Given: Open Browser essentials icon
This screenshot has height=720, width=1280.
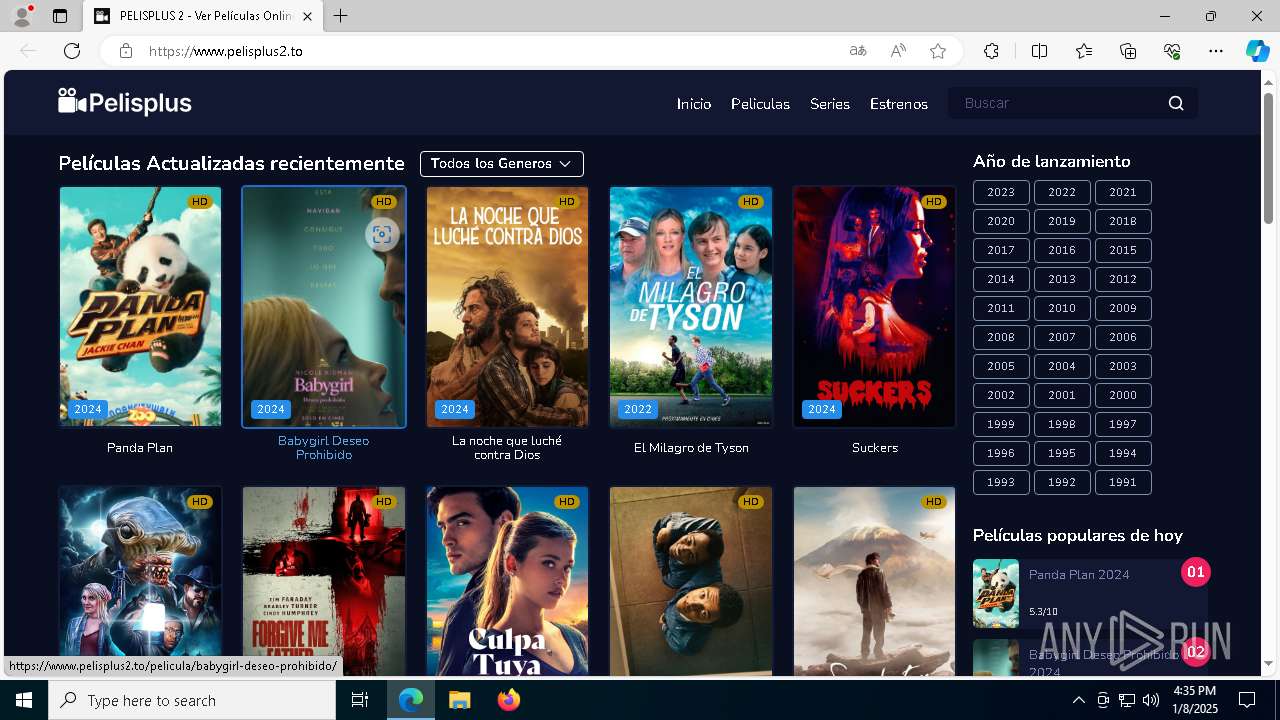Looking at the screenshot, I should (x=1172, y=51).
